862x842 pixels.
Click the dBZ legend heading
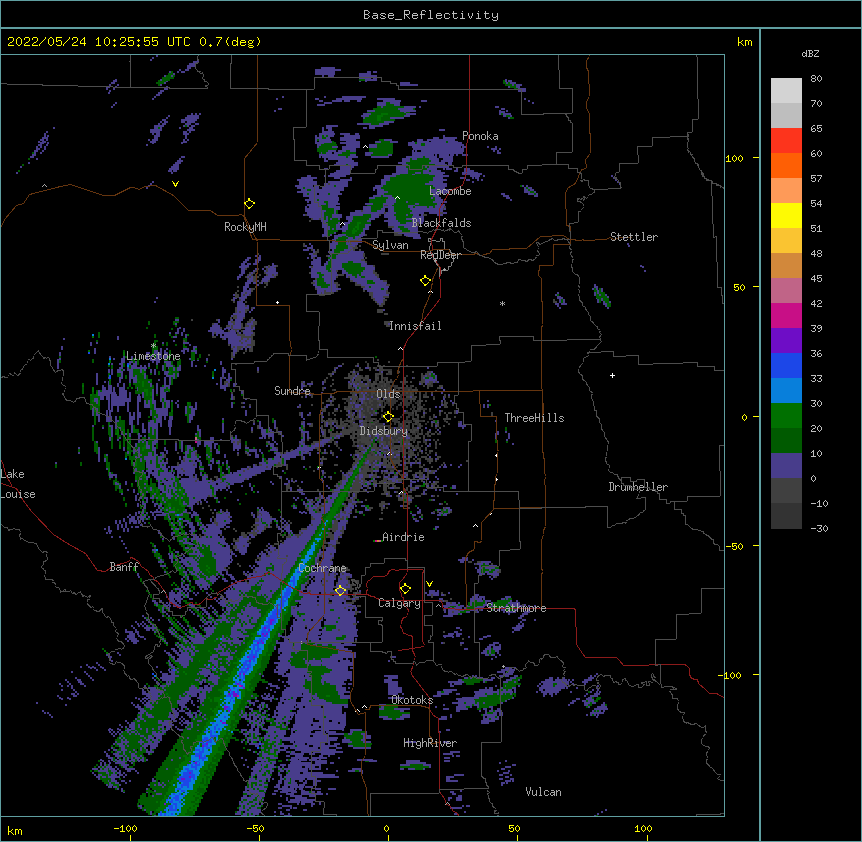tap(810, 53)
